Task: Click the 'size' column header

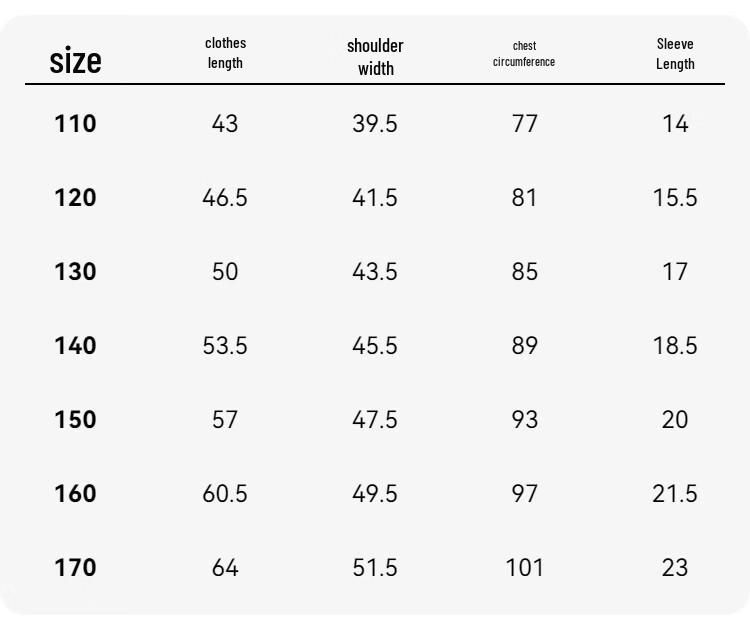Action: 76,61
